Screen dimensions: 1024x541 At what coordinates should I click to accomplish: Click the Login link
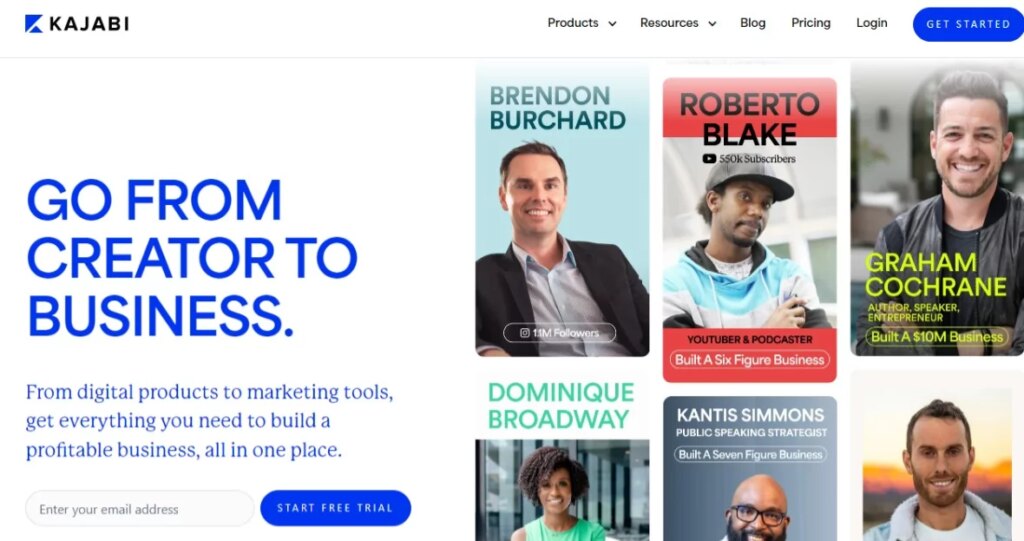[x=872, y=23]
